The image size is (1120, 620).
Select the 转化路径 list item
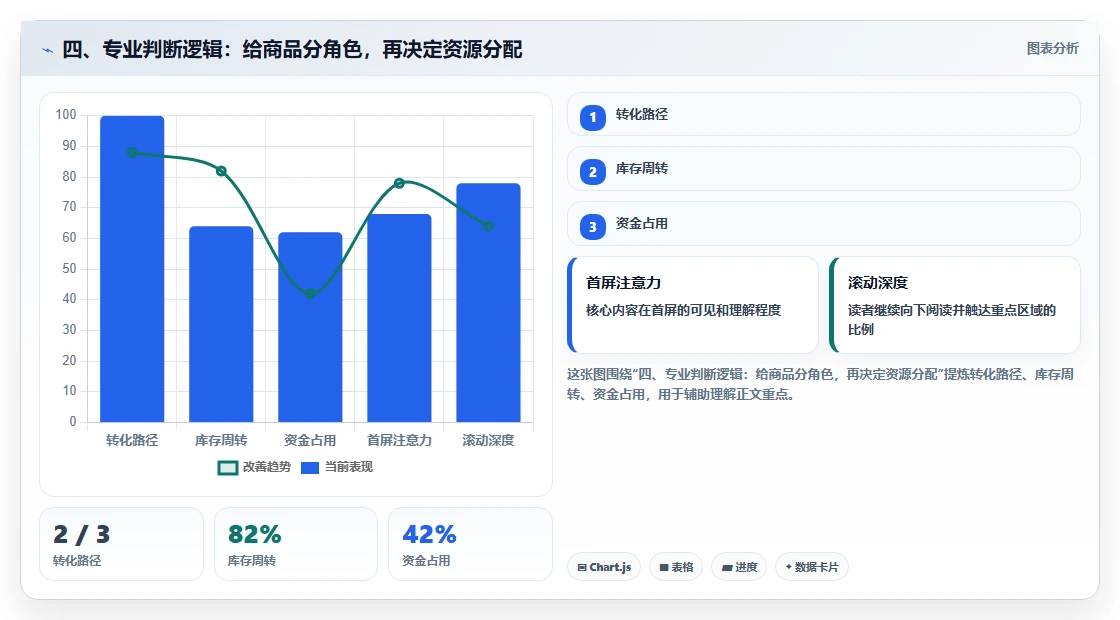pos(824,114)
